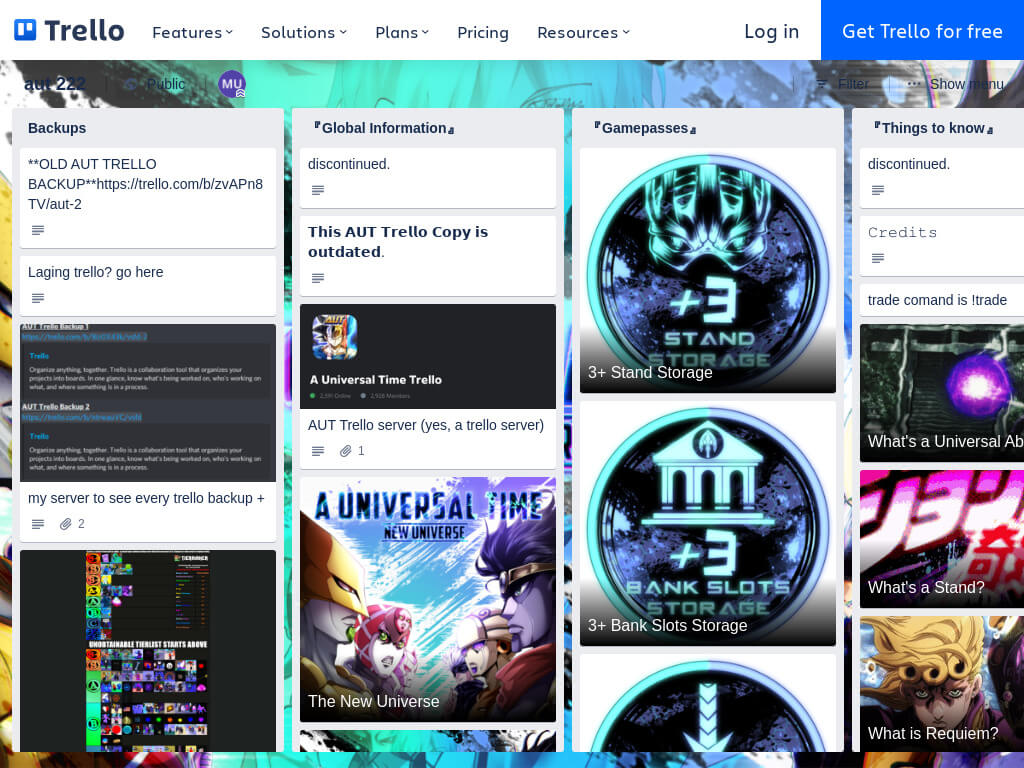The width and height of the screenshot is (1024, 768).
Task: Open the Features dropdown menu
Action: (192, 32)
